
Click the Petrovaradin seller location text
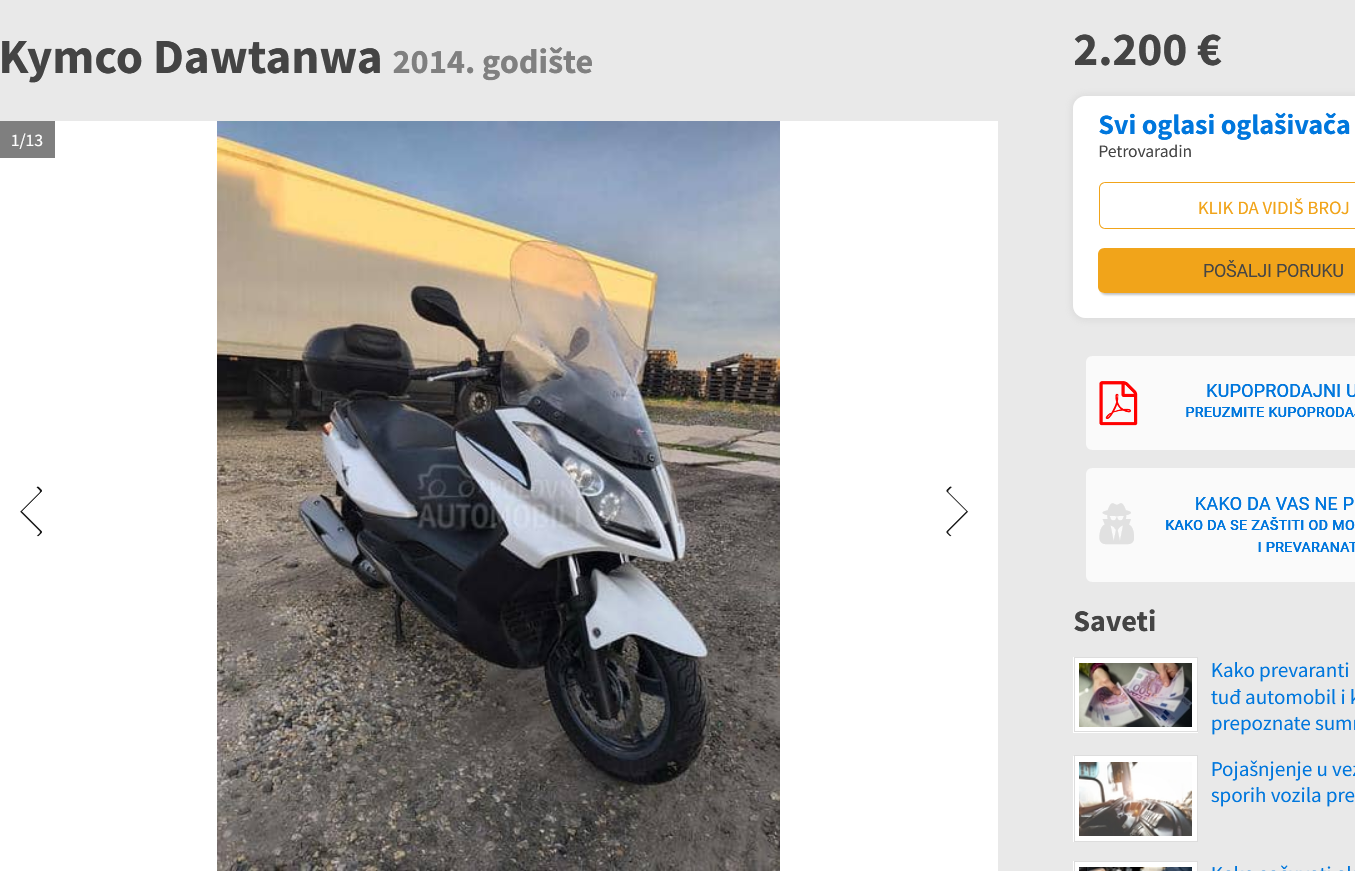tap(1145, 152)
